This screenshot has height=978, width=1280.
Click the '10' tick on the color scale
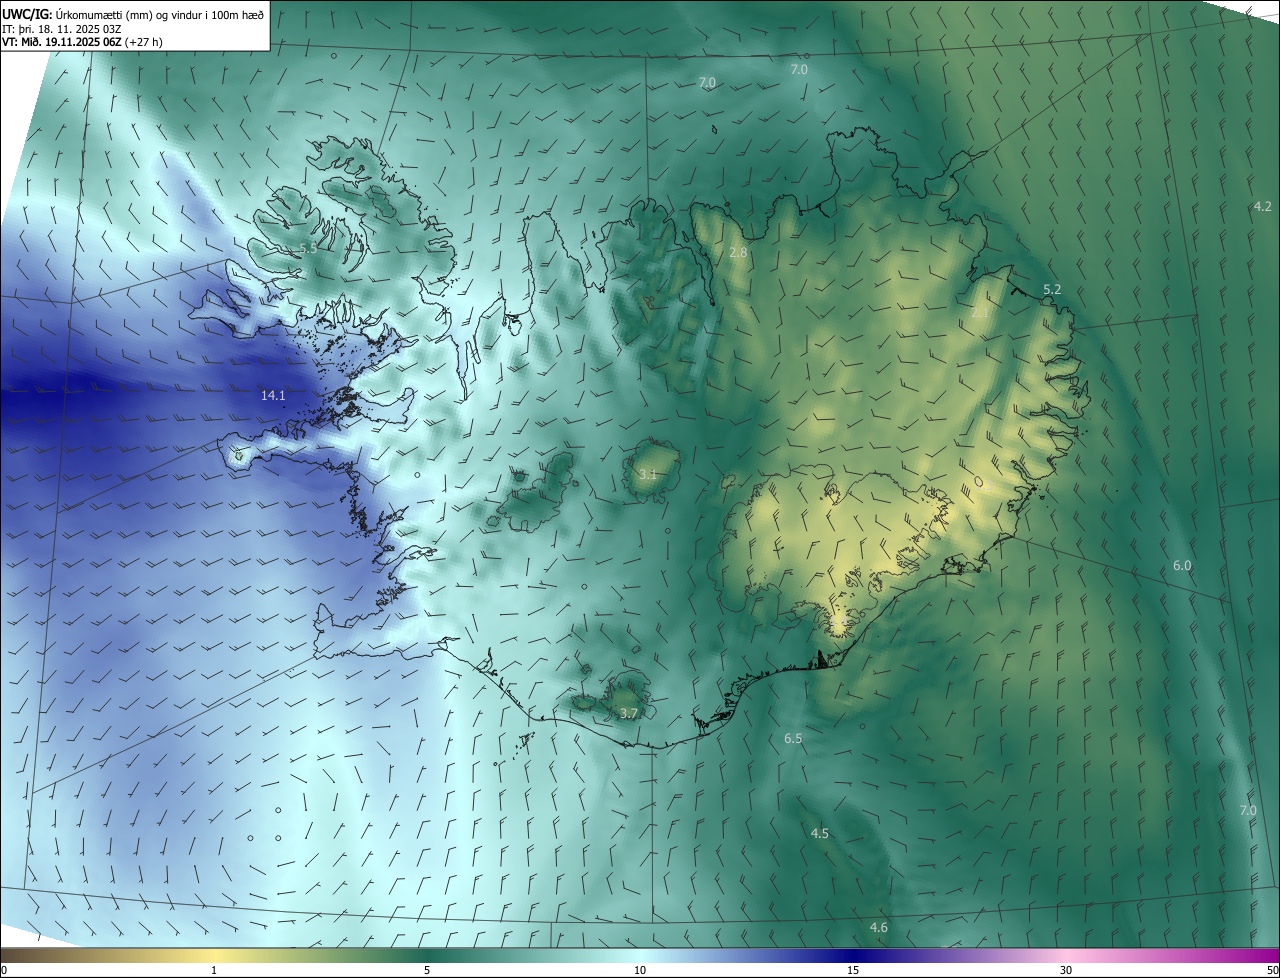(640, 971)
